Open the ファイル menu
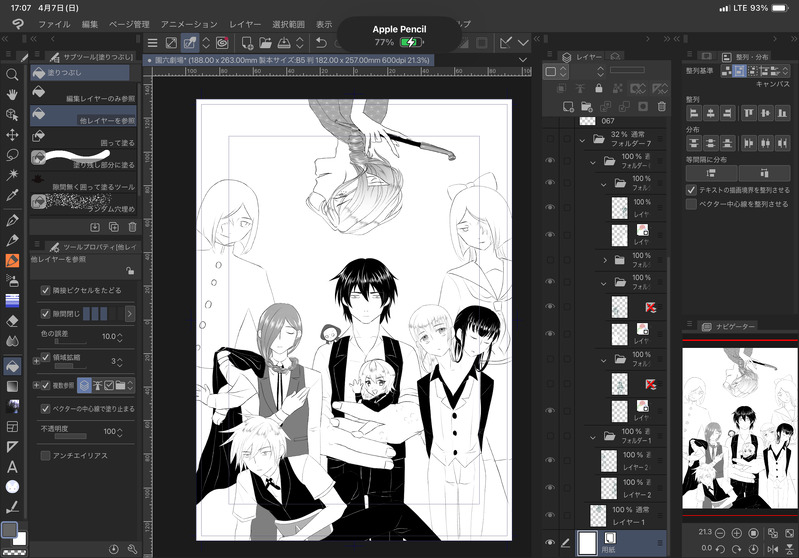The image size is (799, 558). pyautogui.click(x=54, y=24)
